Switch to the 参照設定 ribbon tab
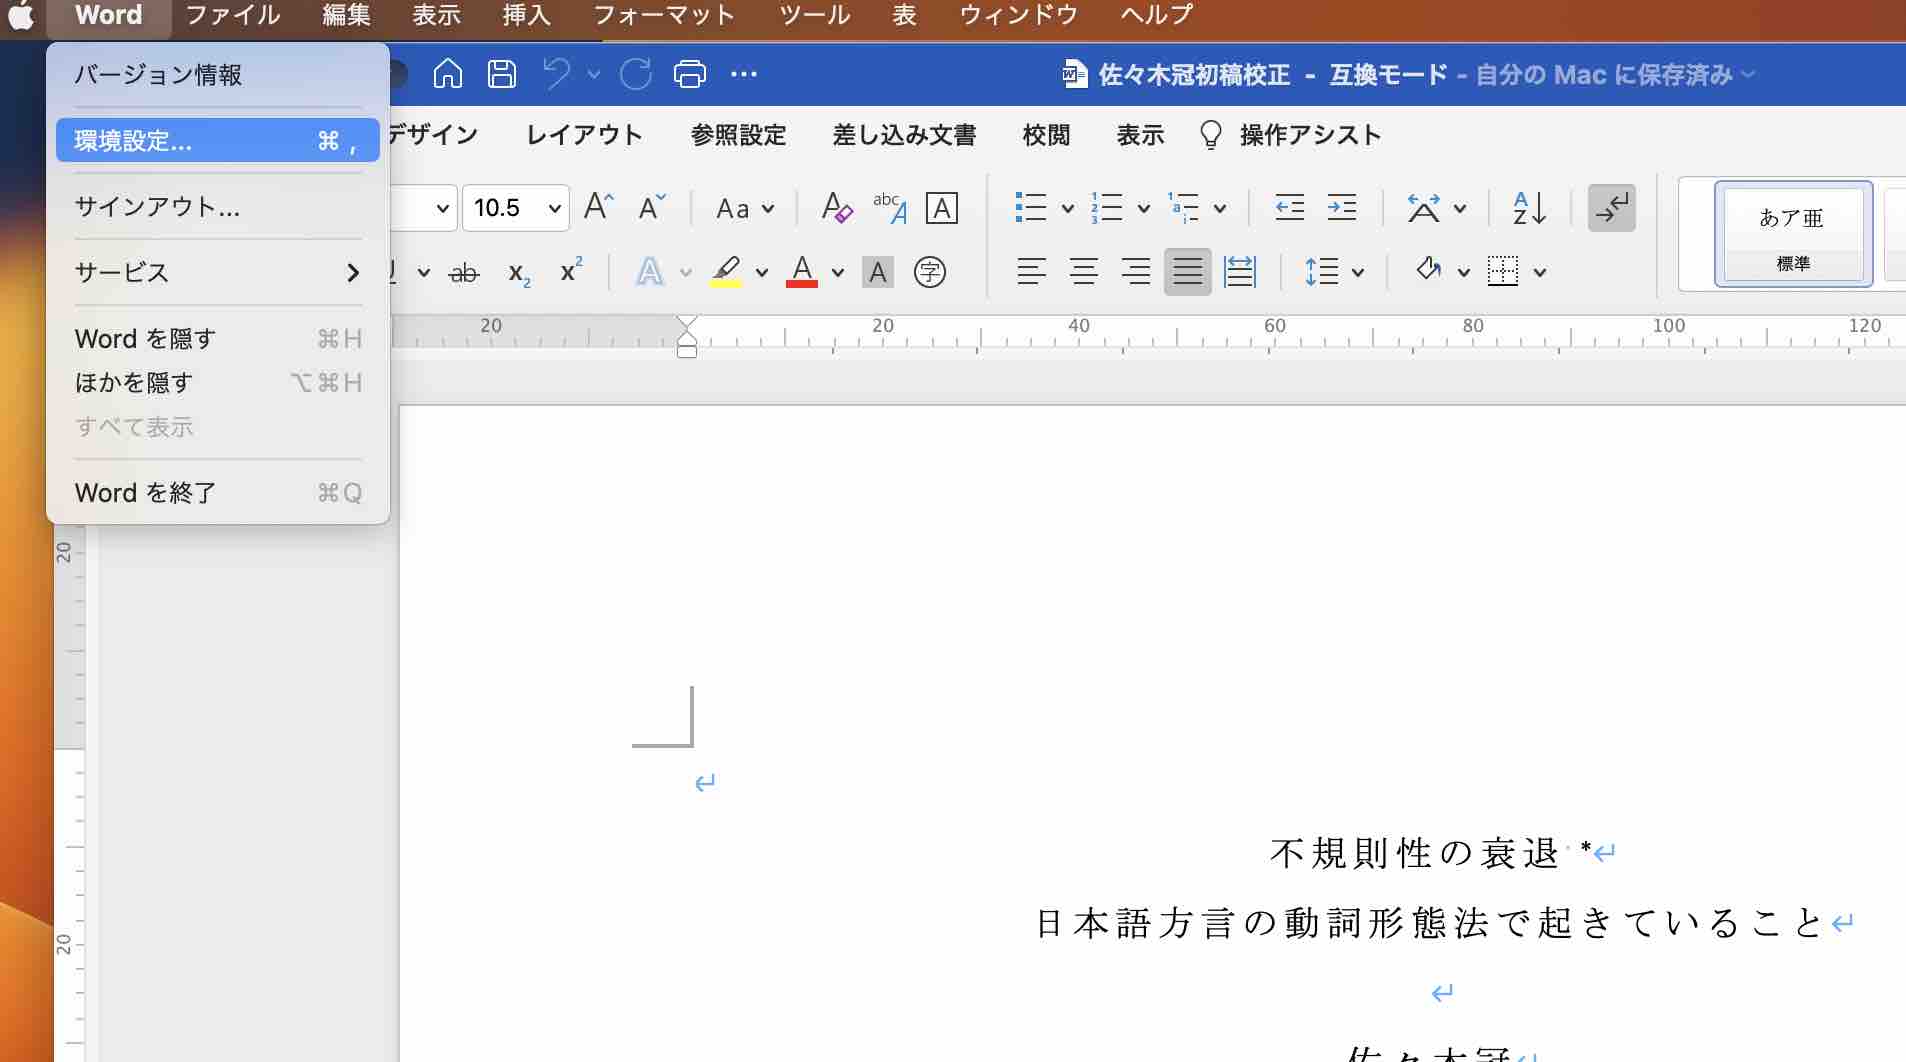The width and height of the screenshot is (1906, 1062). [738, 135]
